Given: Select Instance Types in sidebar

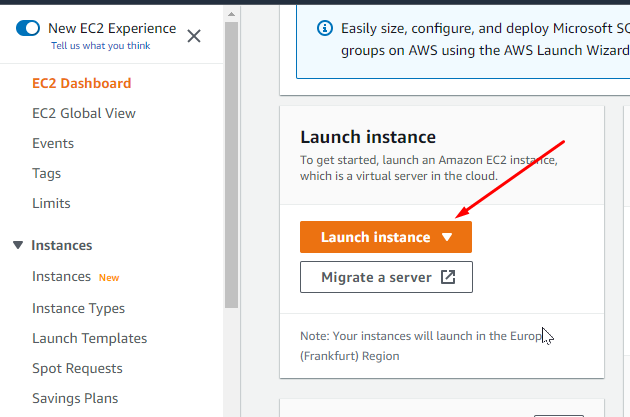Looking at the screenshot, I should (x=78, y=308).
